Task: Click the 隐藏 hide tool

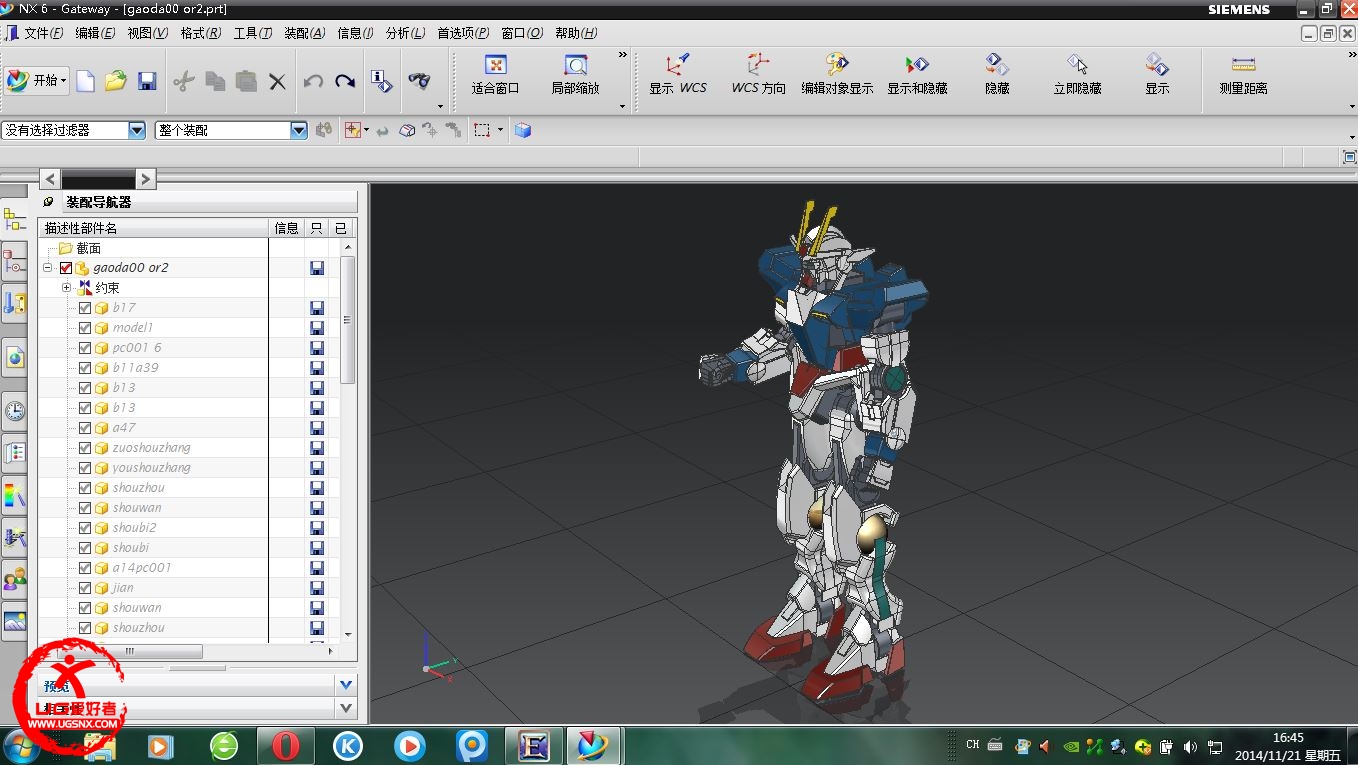Action: pos(997,75)
